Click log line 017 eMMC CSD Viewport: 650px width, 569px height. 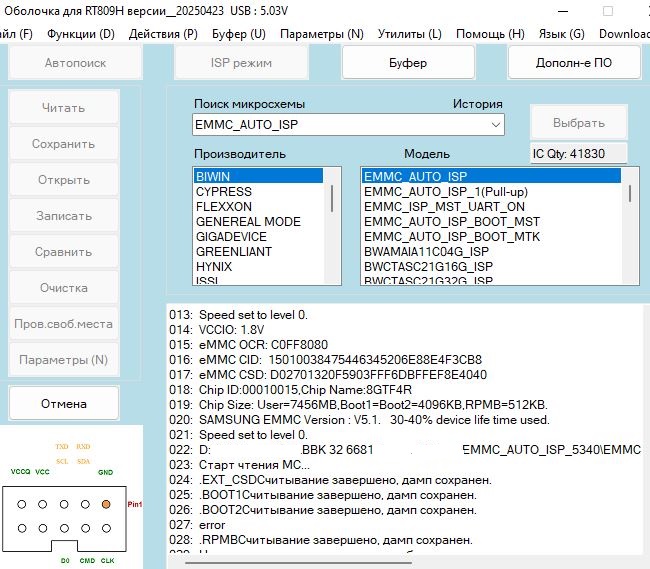coord(328,375)
